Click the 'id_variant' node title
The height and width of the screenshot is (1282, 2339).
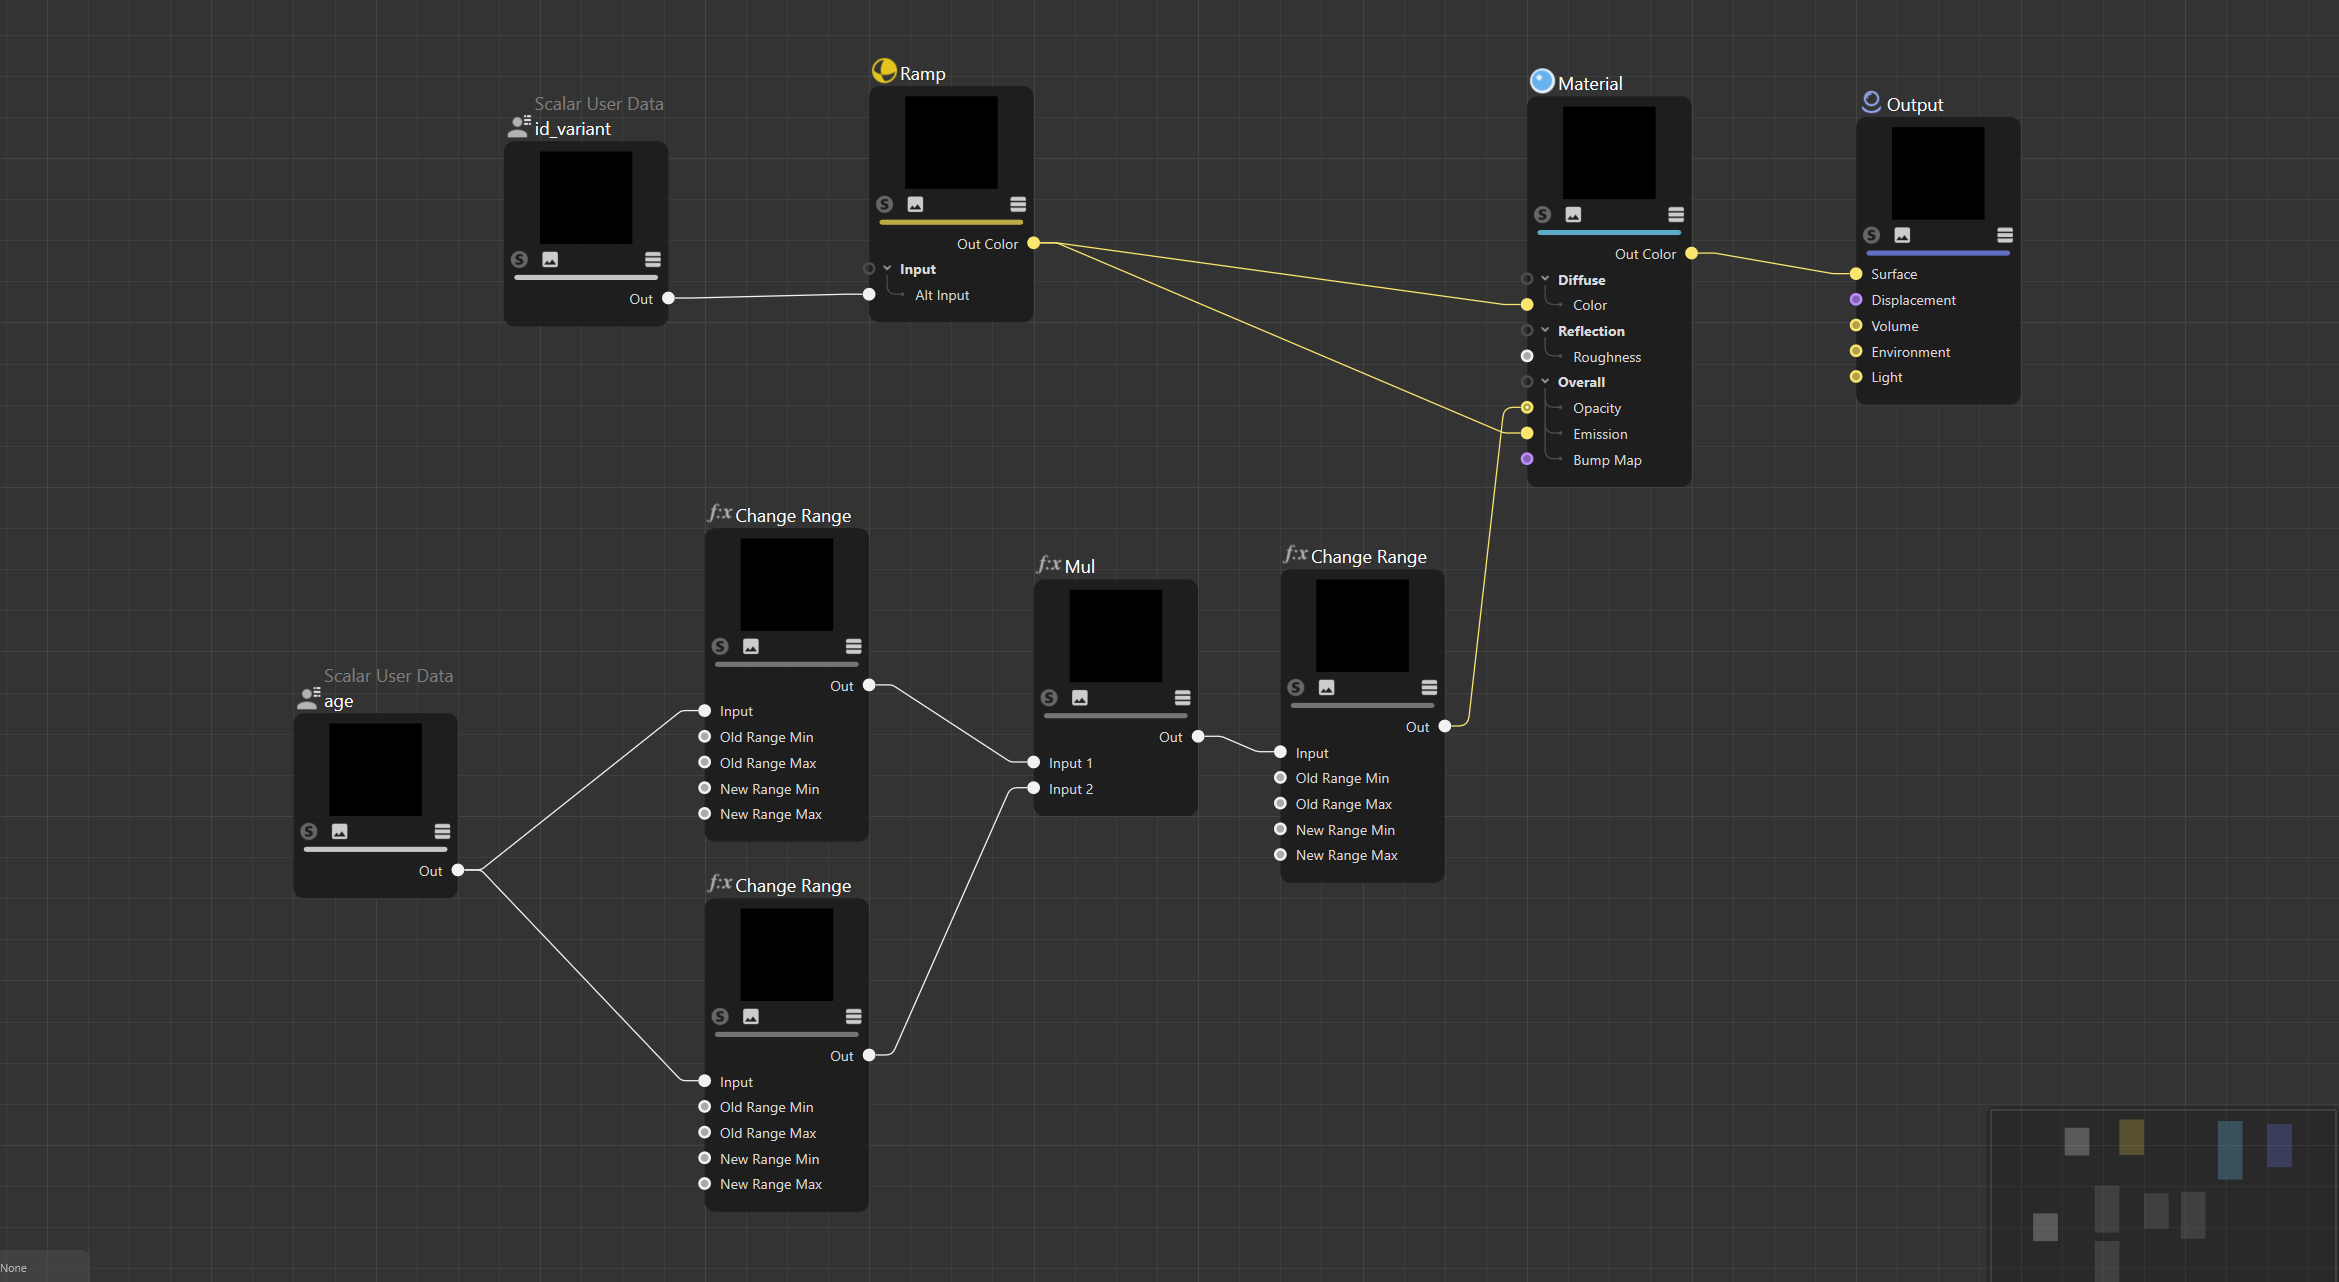click(572, 129)
